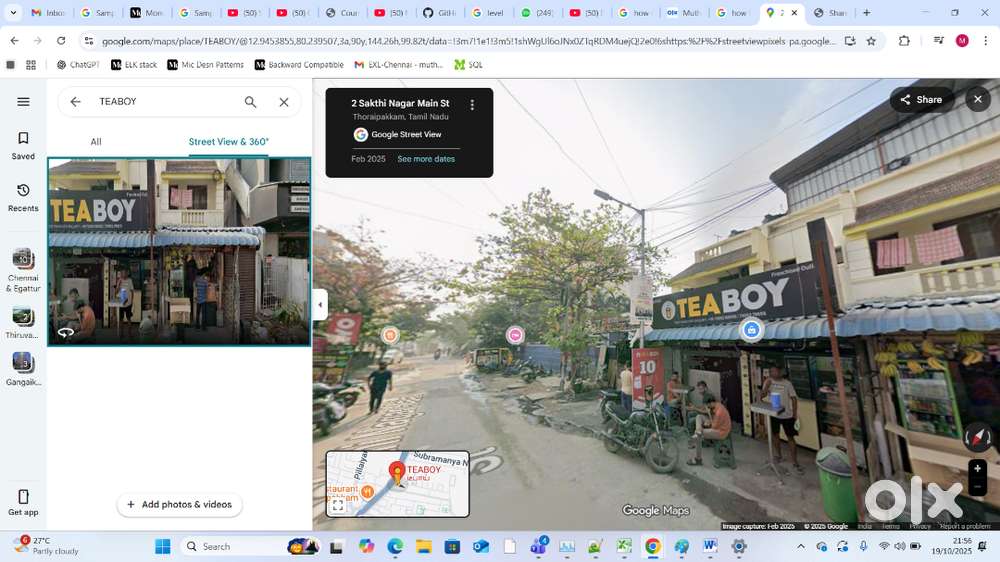Click the search magnifier icon beside TEABOY

(x=251, y=102)
